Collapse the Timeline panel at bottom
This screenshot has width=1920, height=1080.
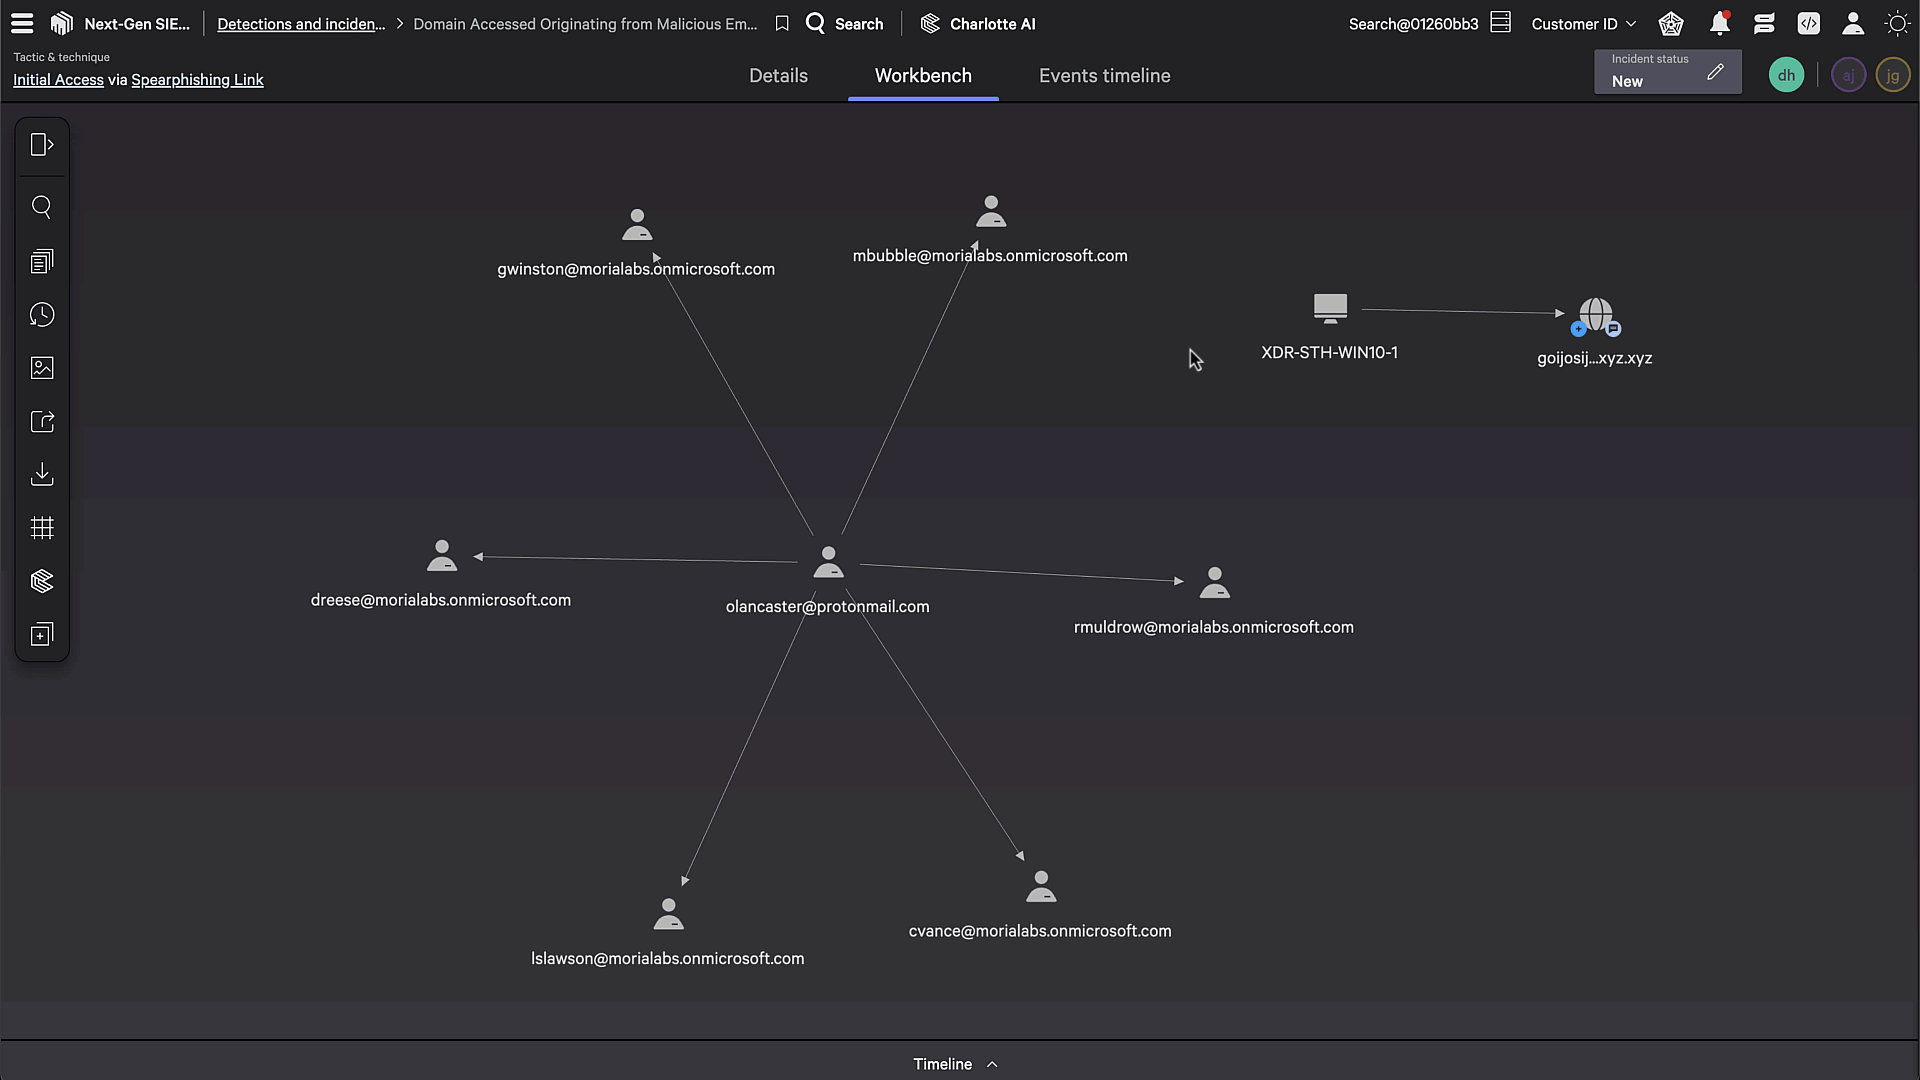(992, 1064)
